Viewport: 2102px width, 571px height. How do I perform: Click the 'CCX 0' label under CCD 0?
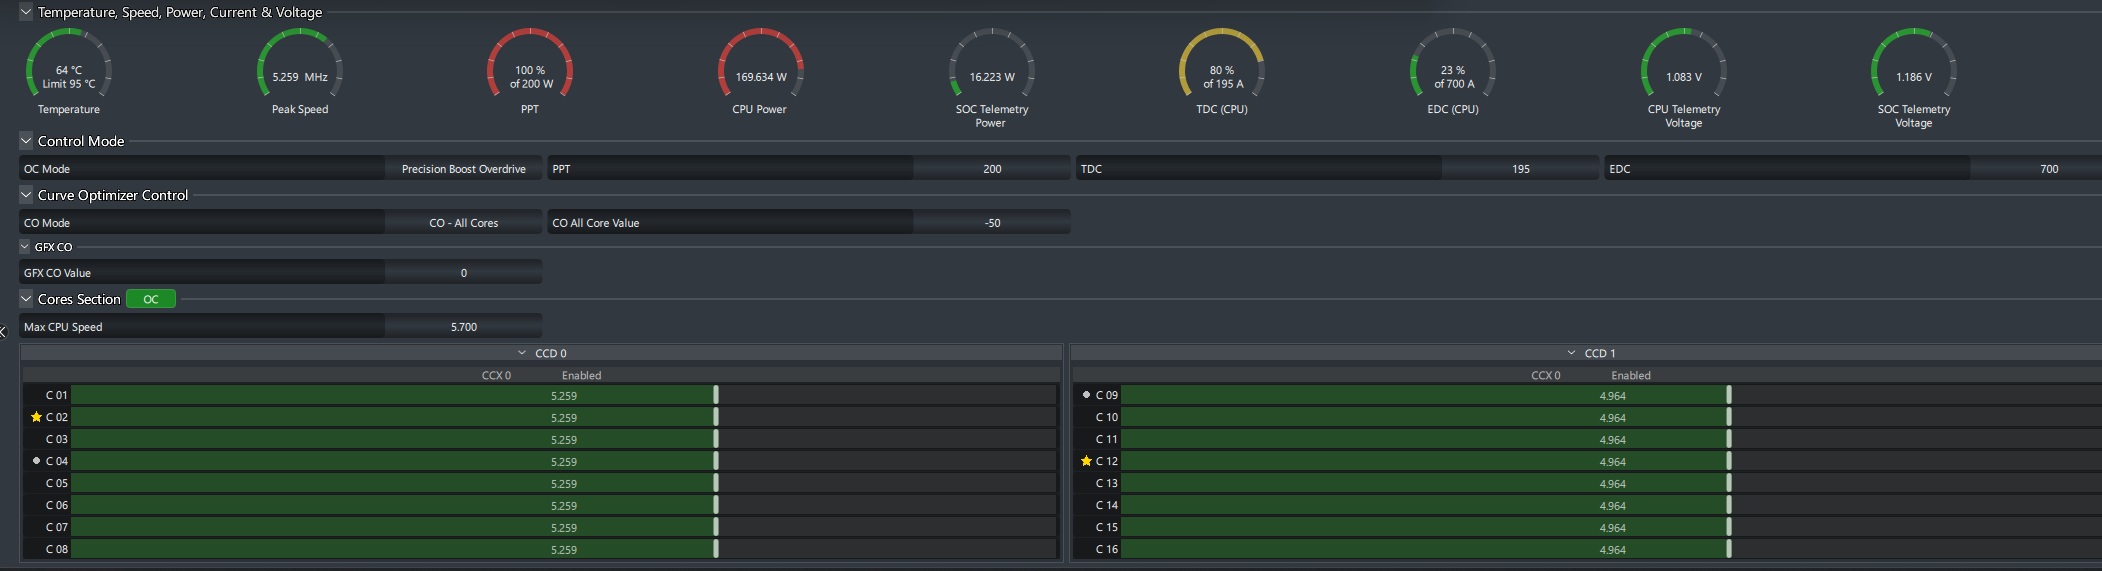pos(496,375)
